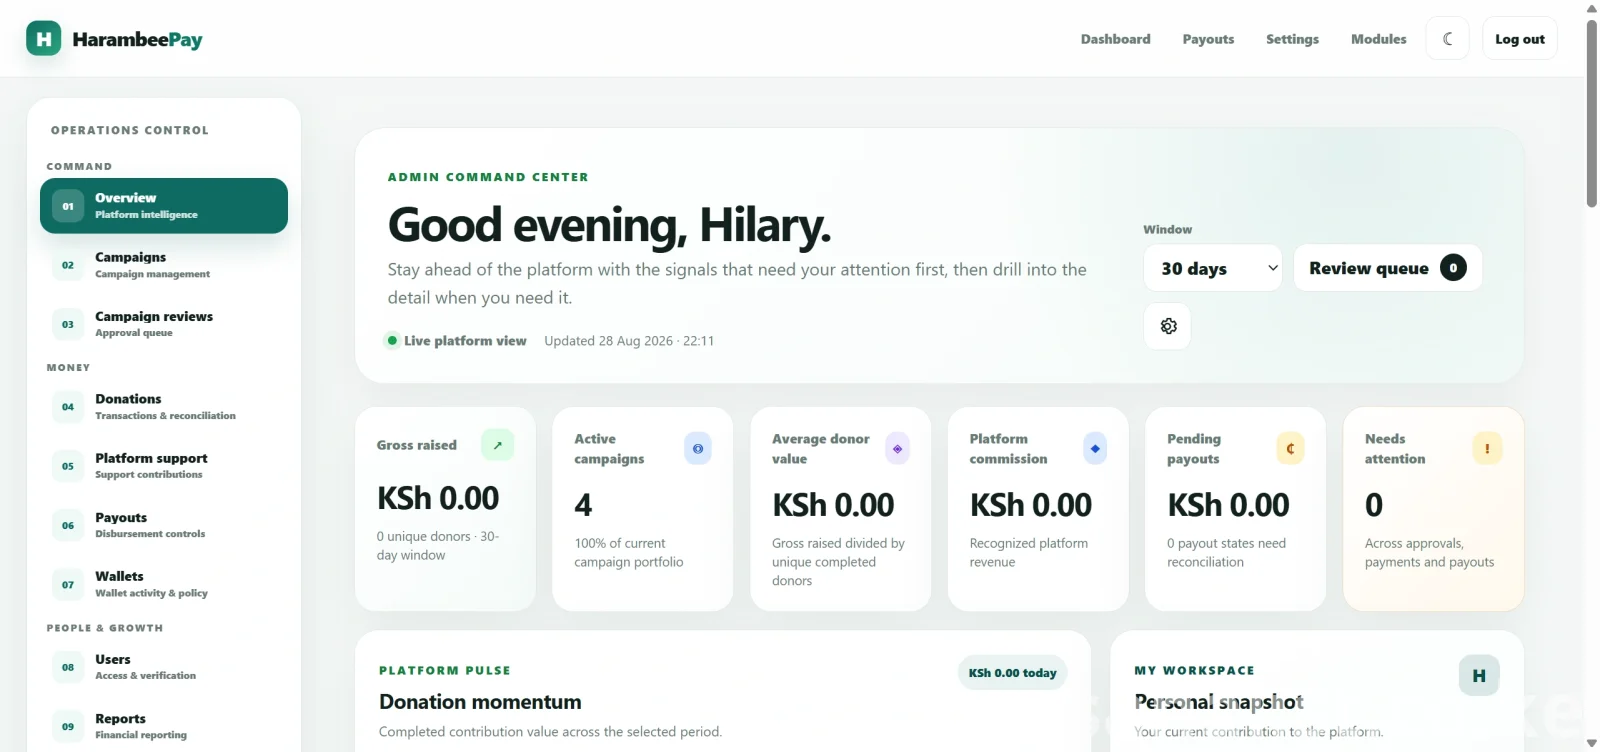Click the Gross raised trend arrow icon
The image size is (1600, 752).
(497, 445)
